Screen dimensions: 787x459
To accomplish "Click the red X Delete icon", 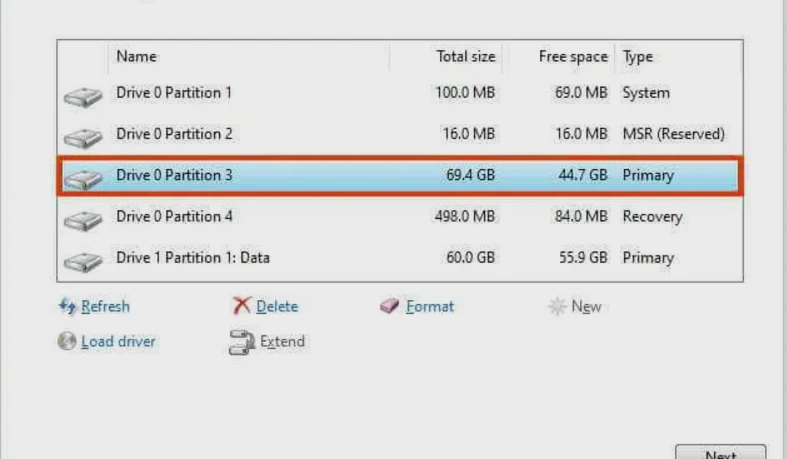I will 241,307.
